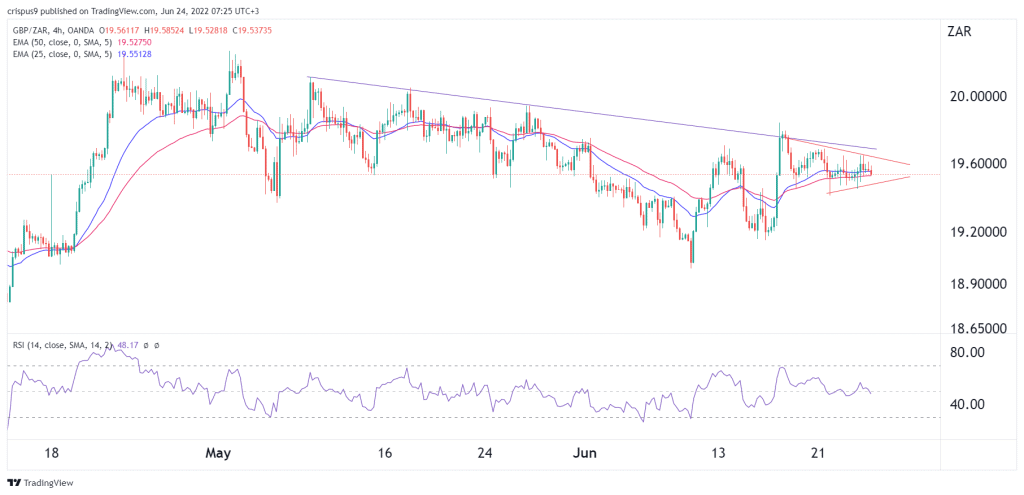Click the TradingView logo at the bottom left
The height and width of the screenshot is (495, 1024).
pyautogui.click(x=40, y=483)
